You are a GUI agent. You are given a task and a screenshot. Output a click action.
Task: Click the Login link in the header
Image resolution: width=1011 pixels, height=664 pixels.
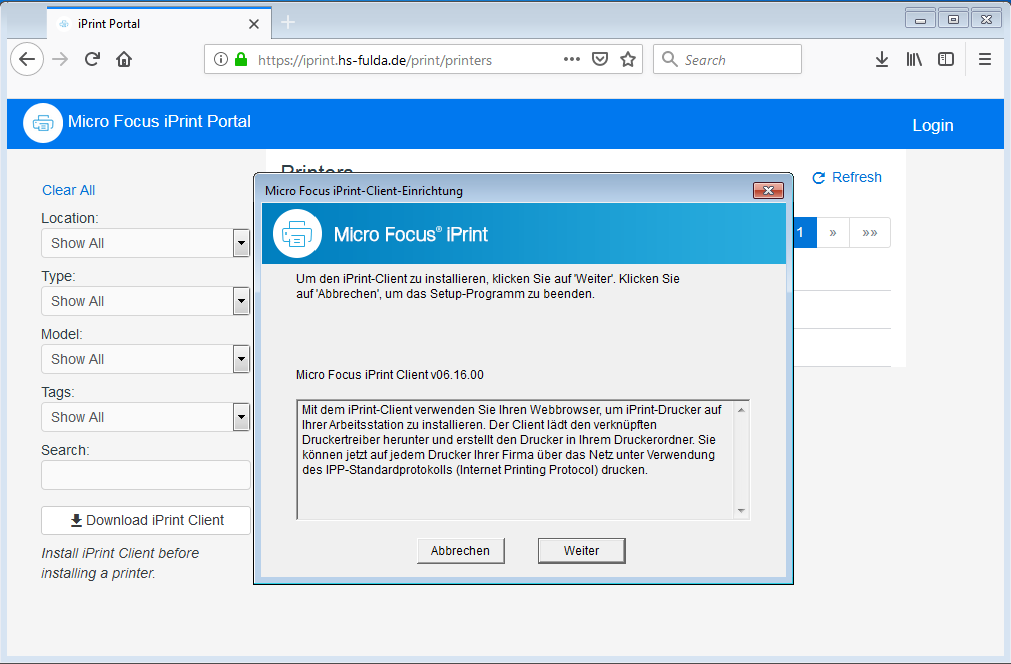point(932,125)
